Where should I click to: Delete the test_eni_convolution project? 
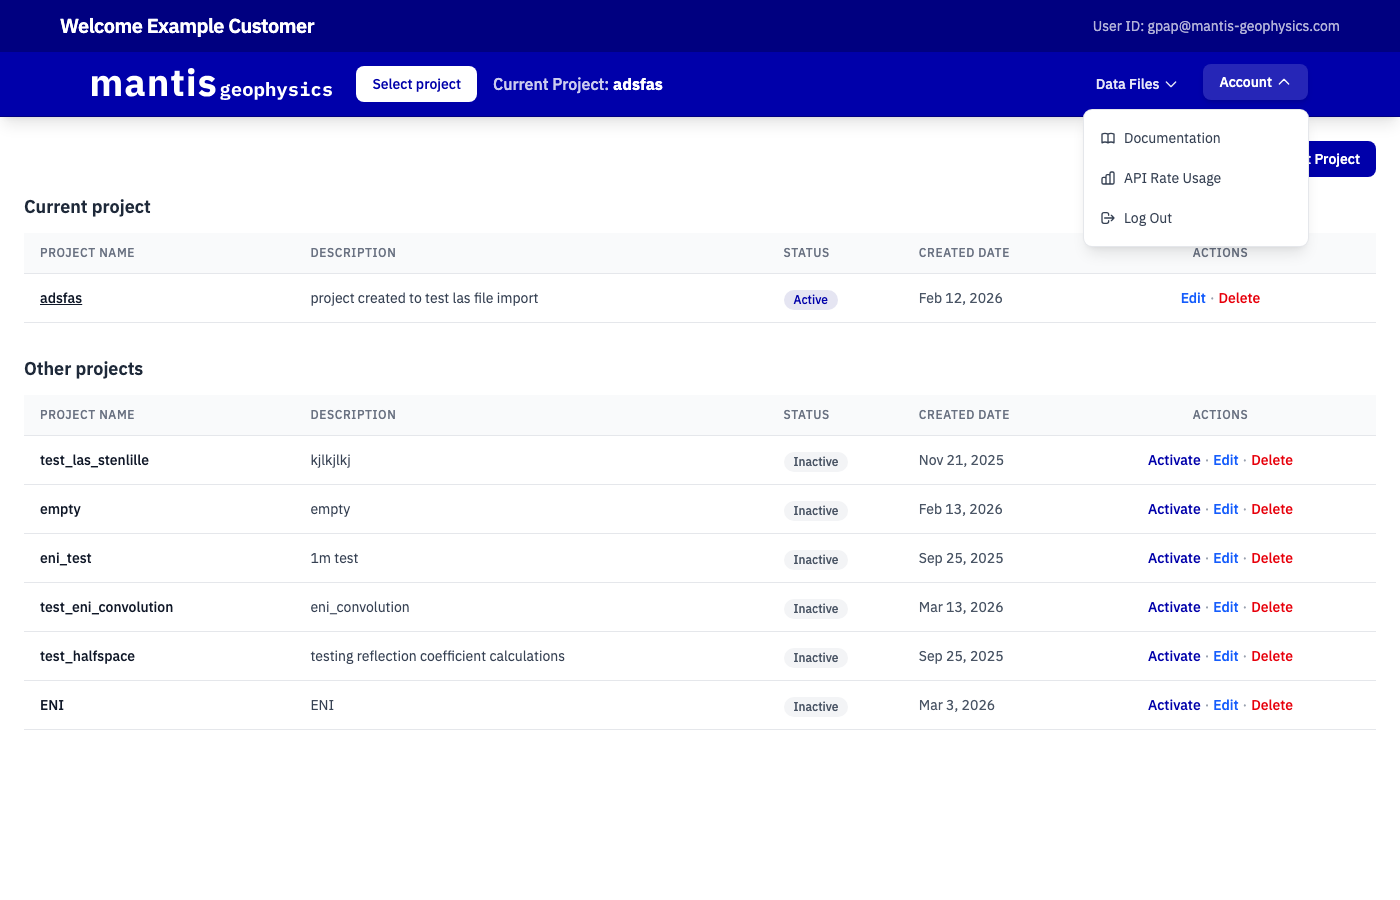click(1272, 607)
